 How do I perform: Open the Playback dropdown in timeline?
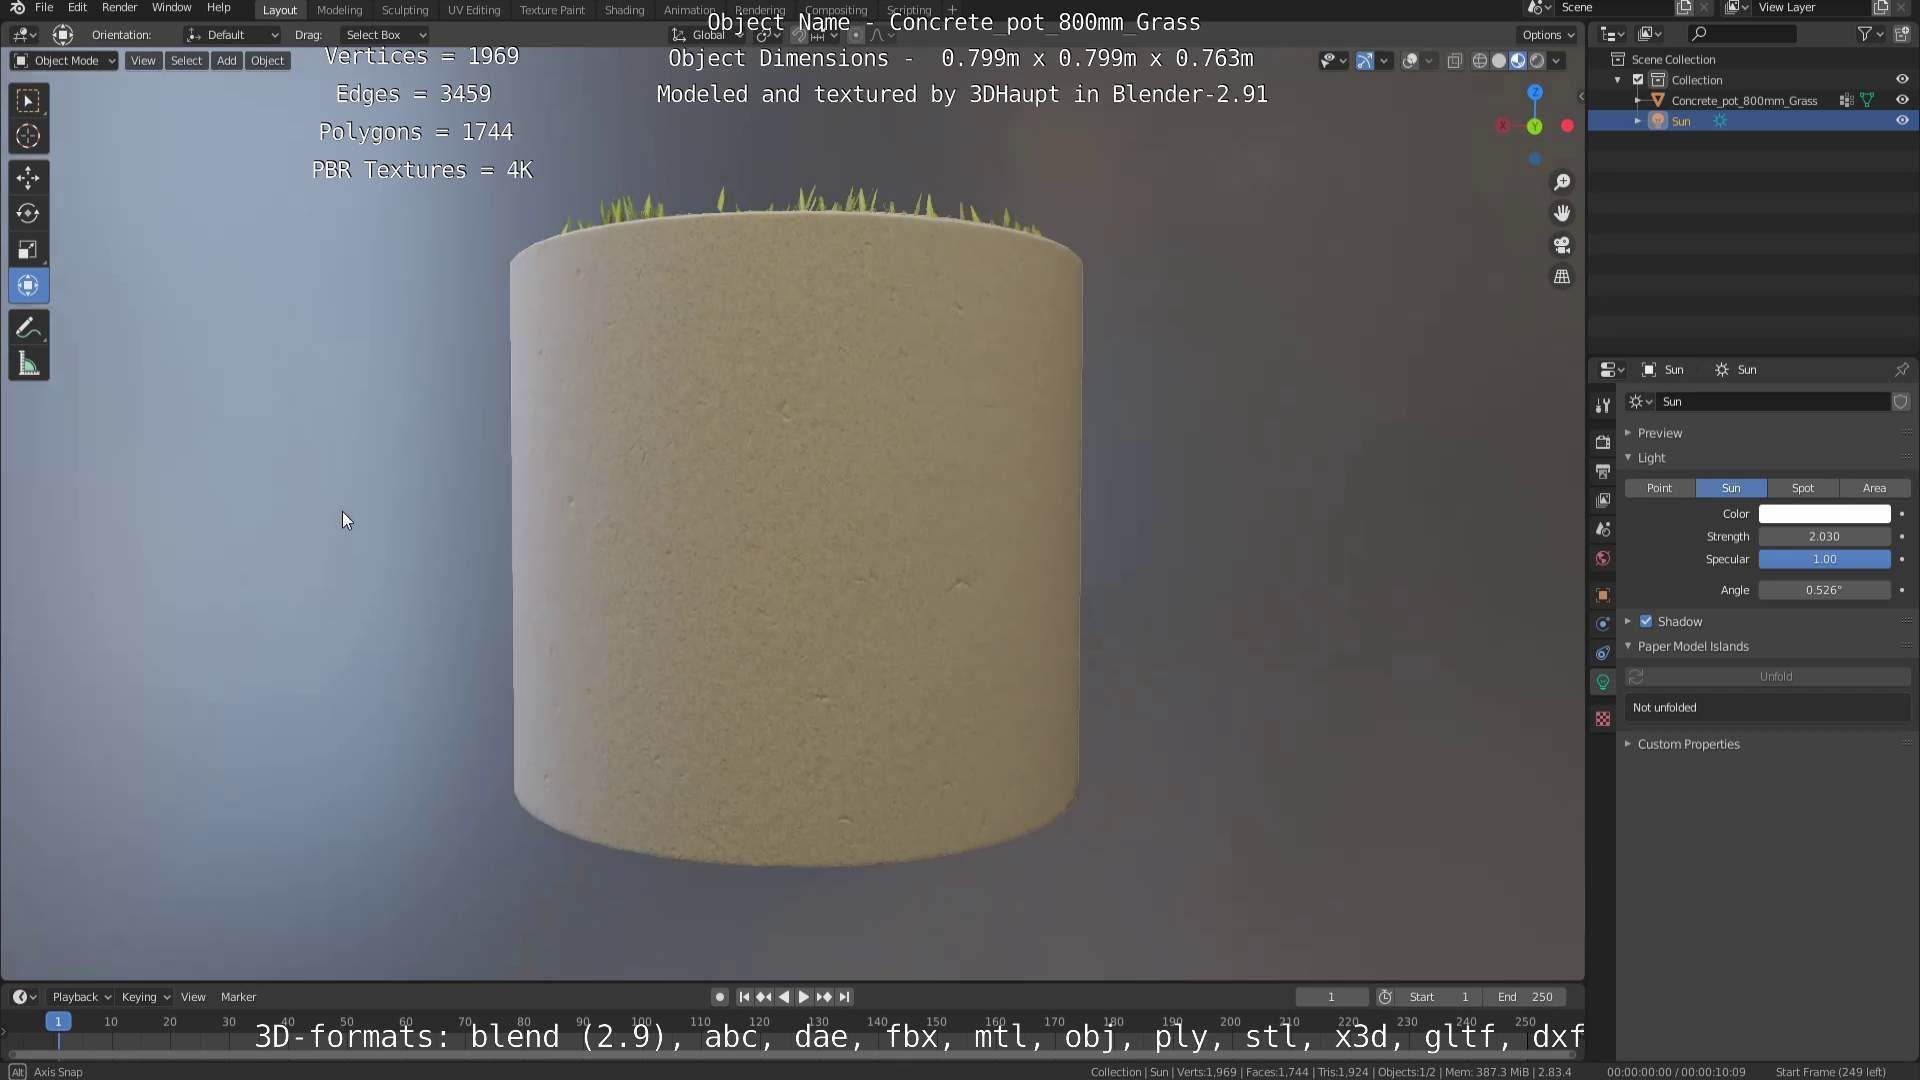[x=80, y=997]
